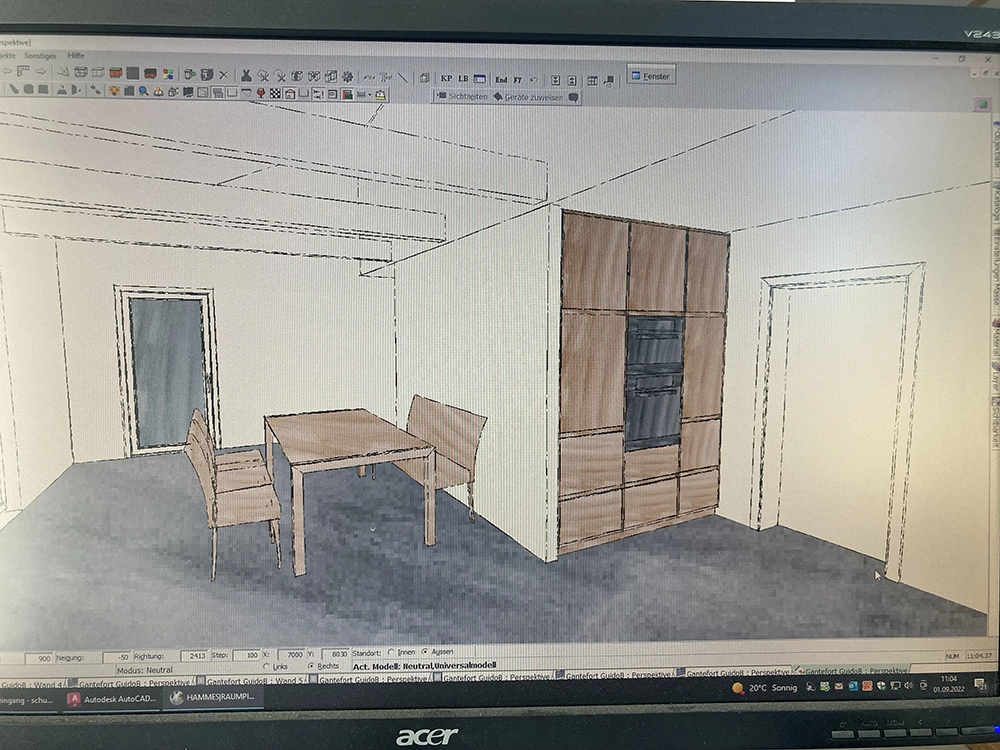Click the checkerboard pattern icon
This screenshot has height=750, width=1000.
coord(275,93)
